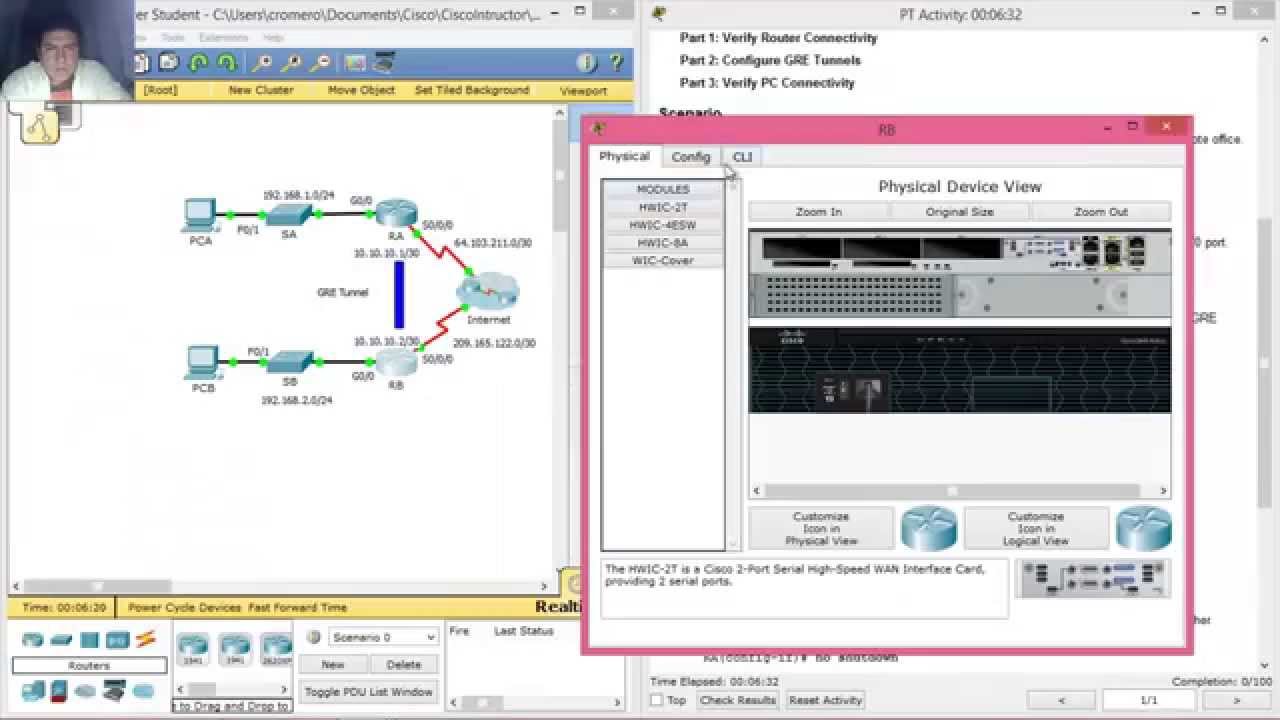Click the Delete scenario button
The image size is (1280, 720).
click(x=403, y=664)
